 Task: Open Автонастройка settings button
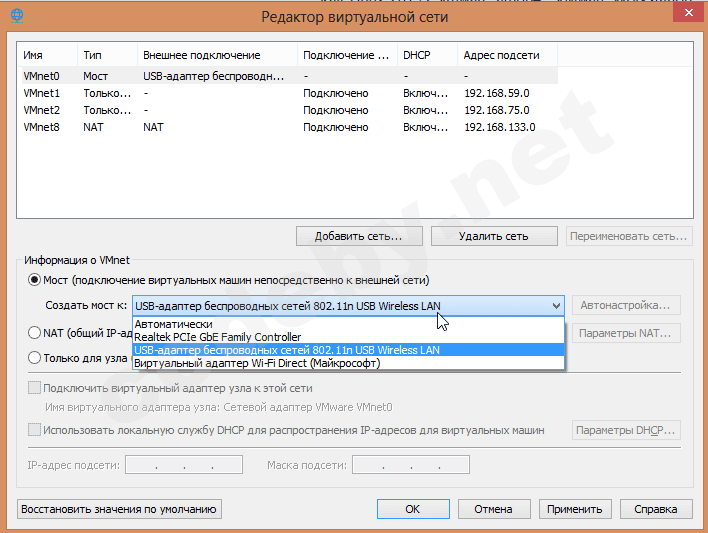click(626, 305)
